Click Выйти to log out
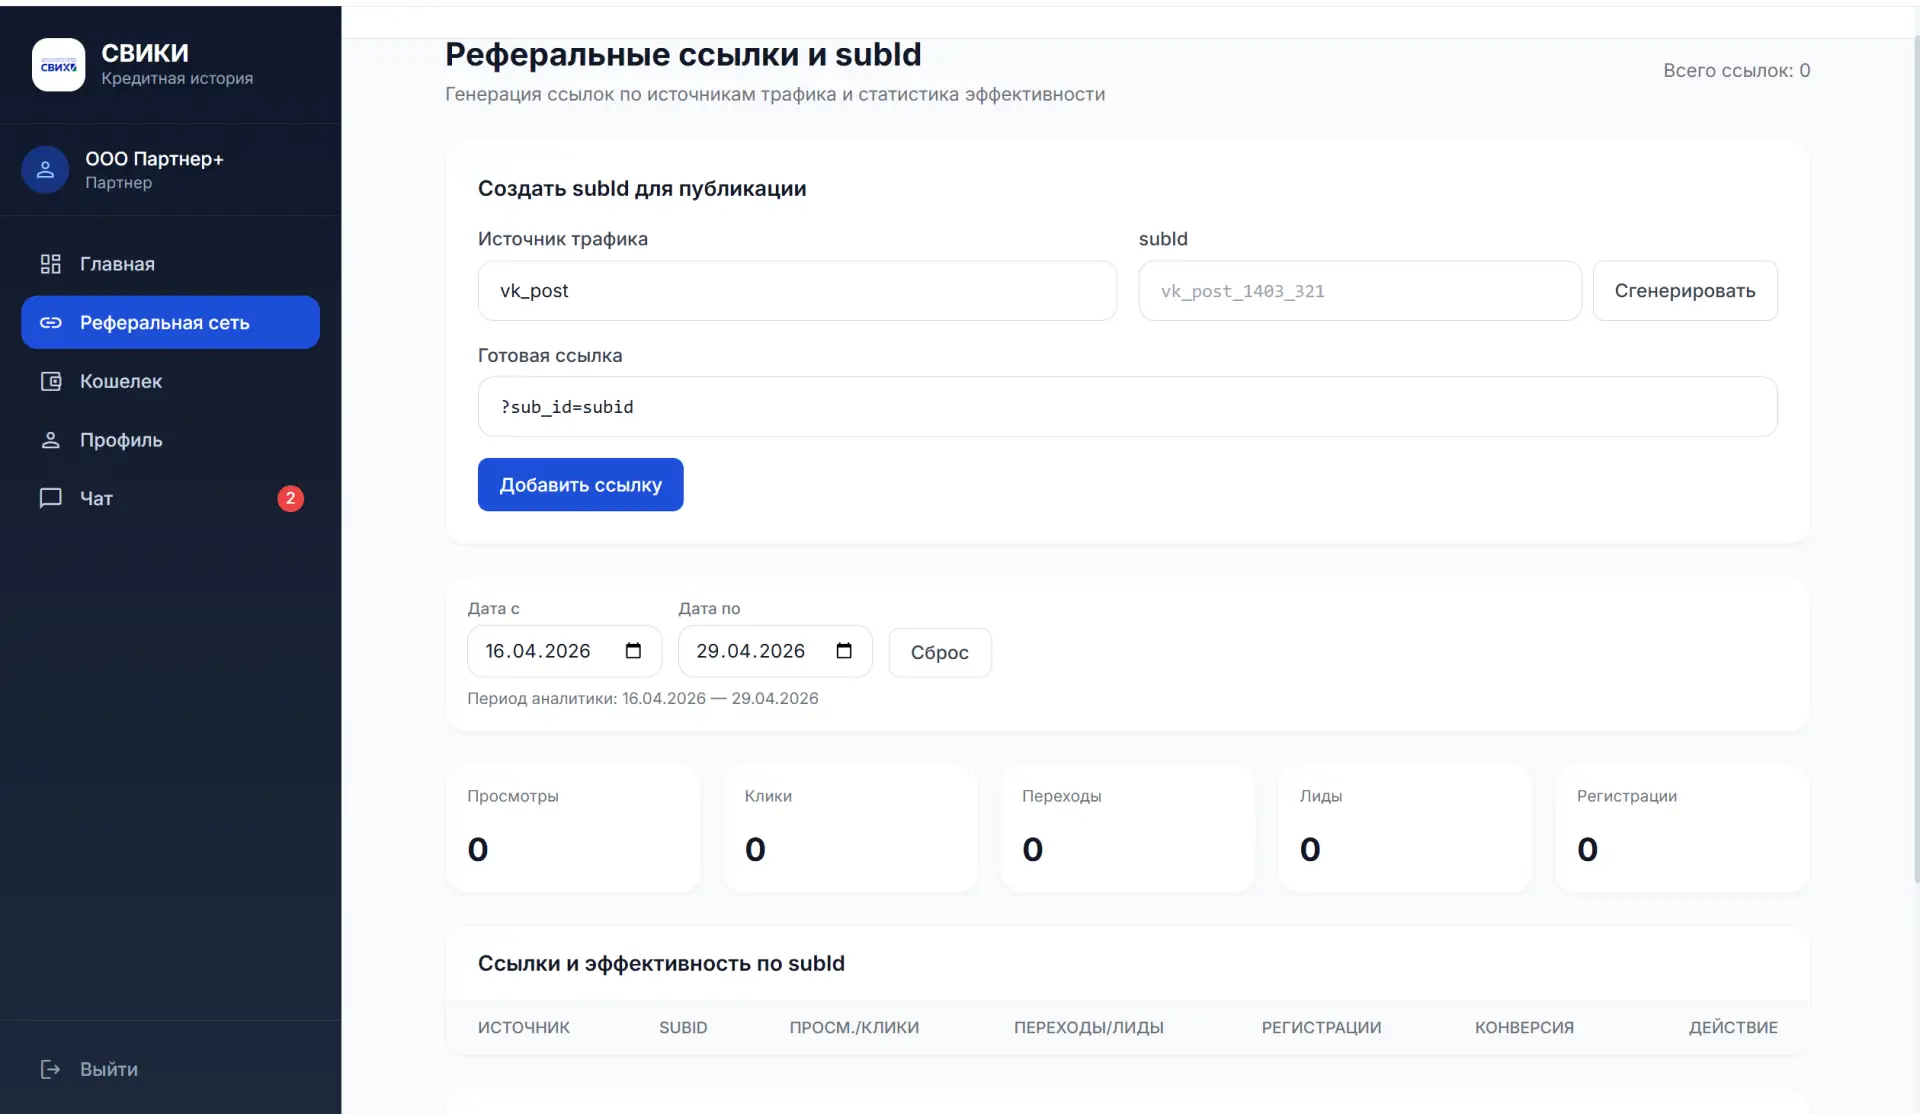Screen dimensions: 1920x1114 click(x=170, y=1069)
